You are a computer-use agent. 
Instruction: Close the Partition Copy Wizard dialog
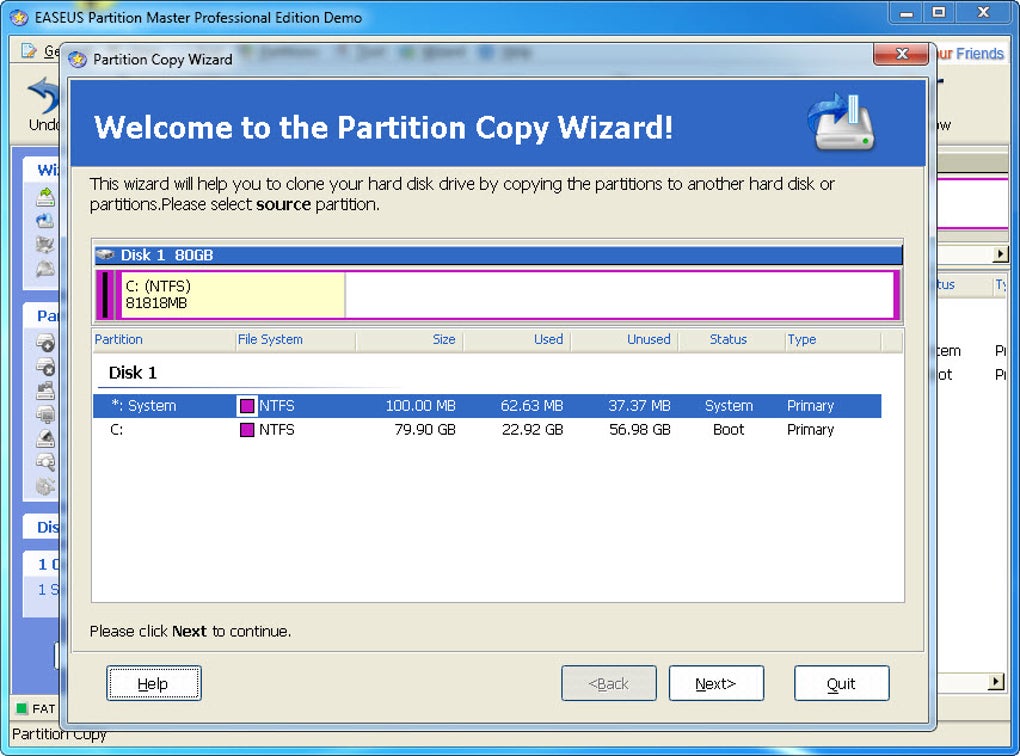tap(901, 54)
